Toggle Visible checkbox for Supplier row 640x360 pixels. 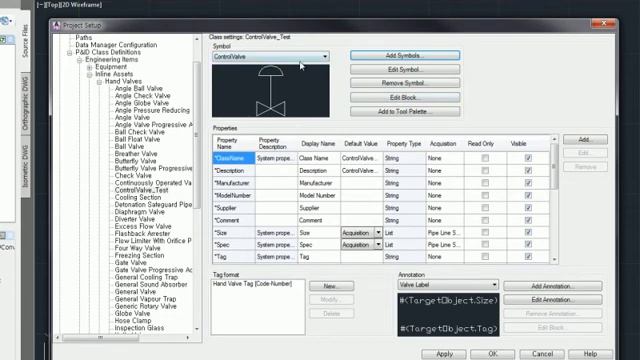pos(528,208)
